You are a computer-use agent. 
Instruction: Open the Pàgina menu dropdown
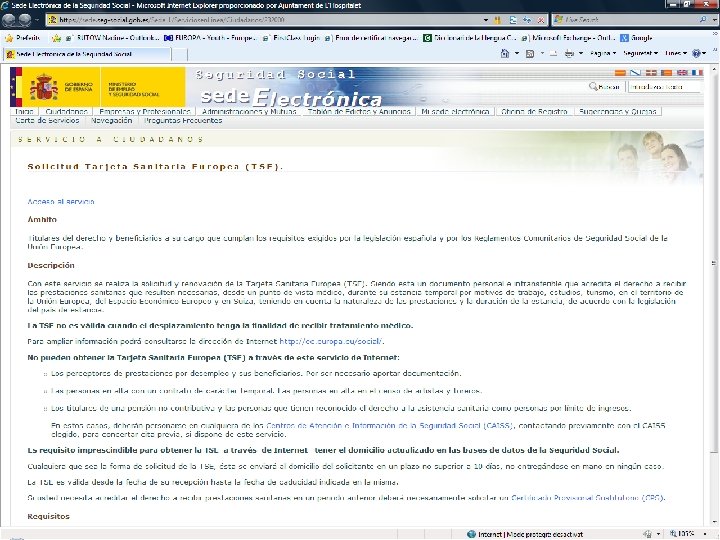point(603,53)
